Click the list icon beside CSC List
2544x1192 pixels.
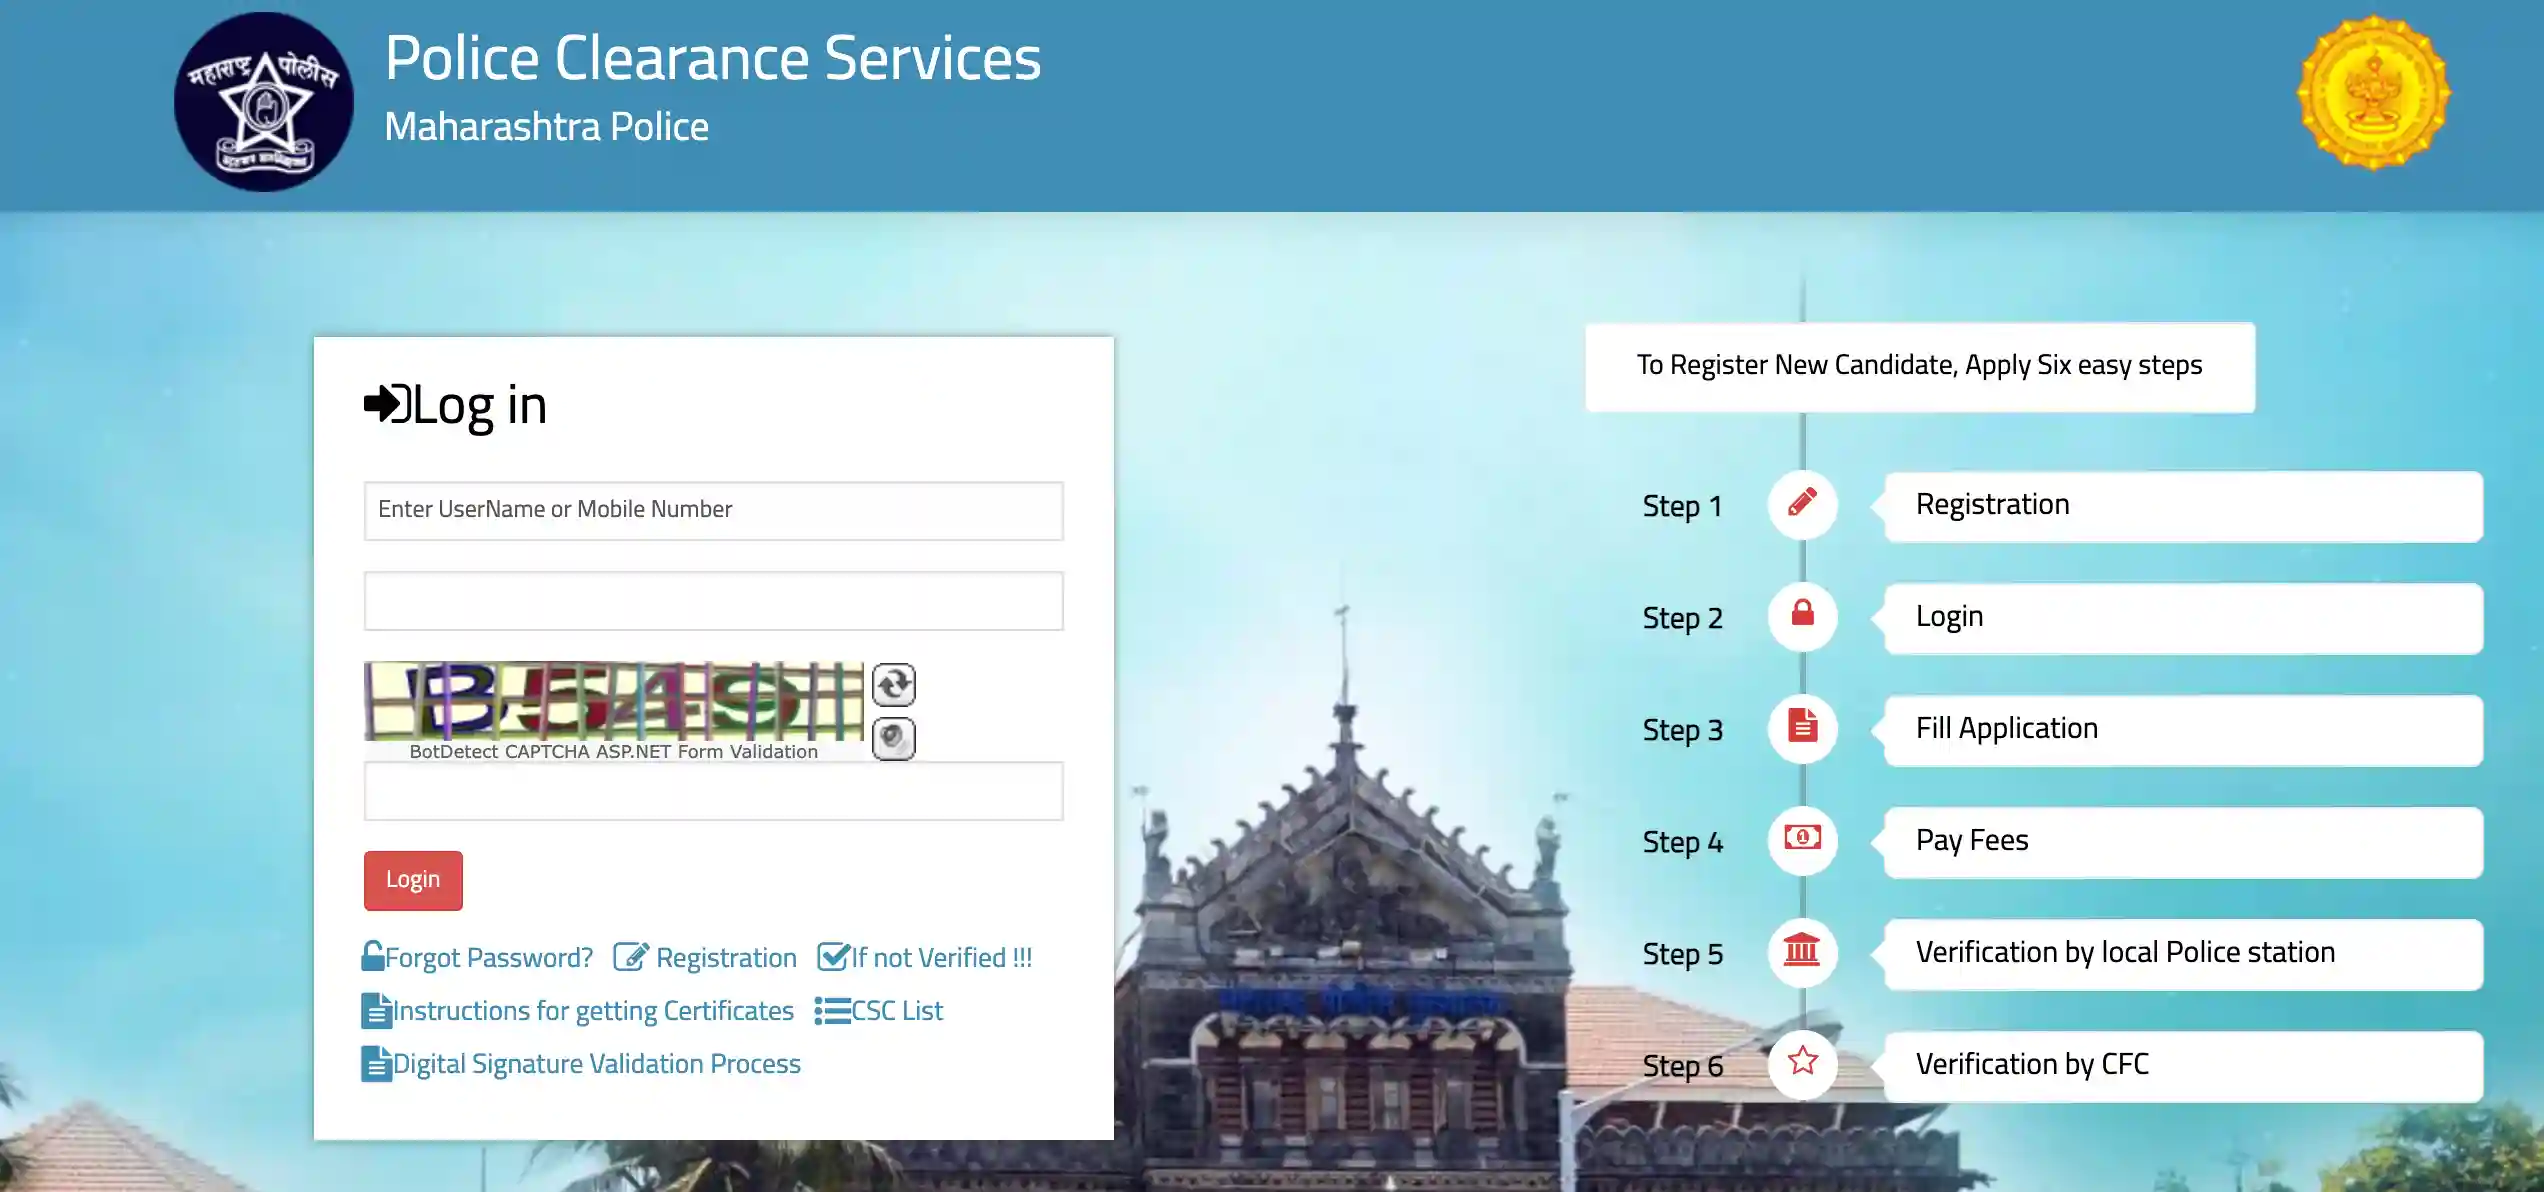pos(832,1011)
